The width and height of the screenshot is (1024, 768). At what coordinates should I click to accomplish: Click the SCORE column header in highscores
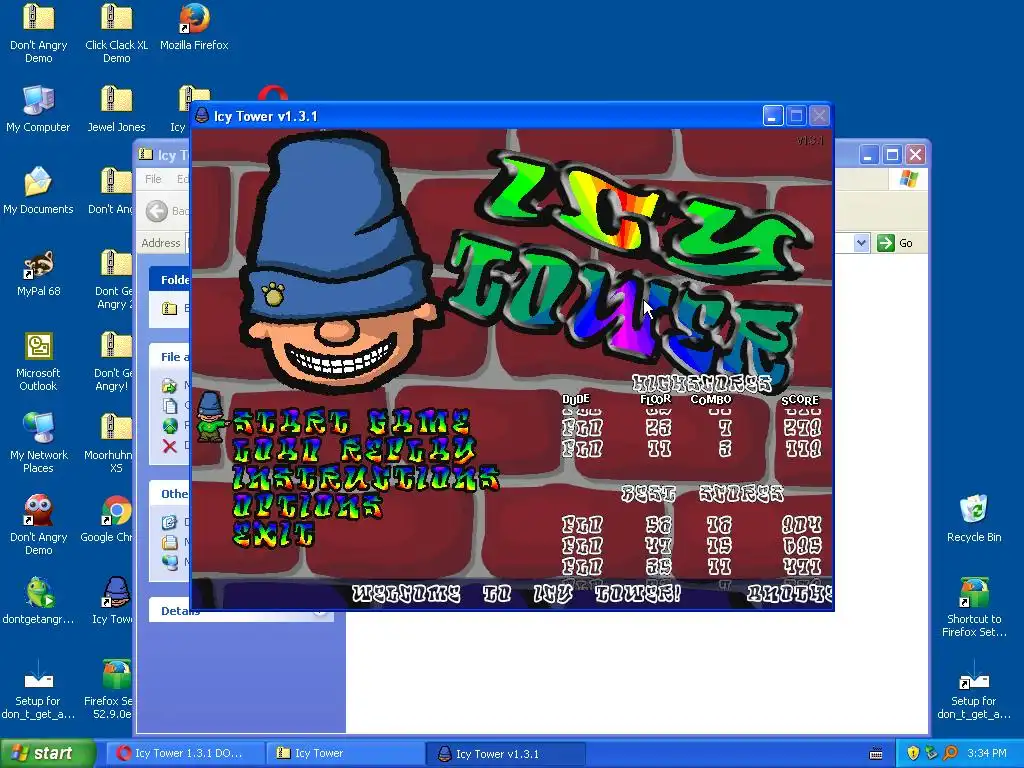[x=800, y=400]
